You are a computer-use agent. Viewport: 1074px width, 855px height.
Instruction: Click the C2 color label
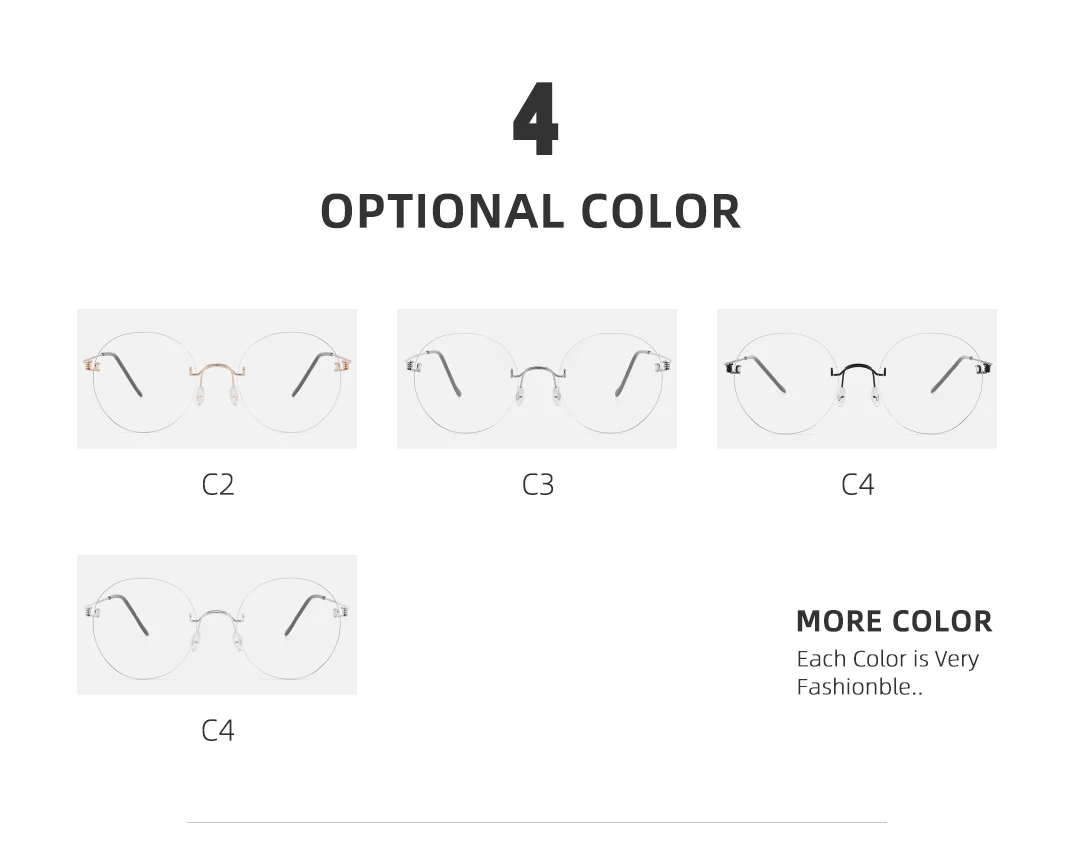pos(218,485)
